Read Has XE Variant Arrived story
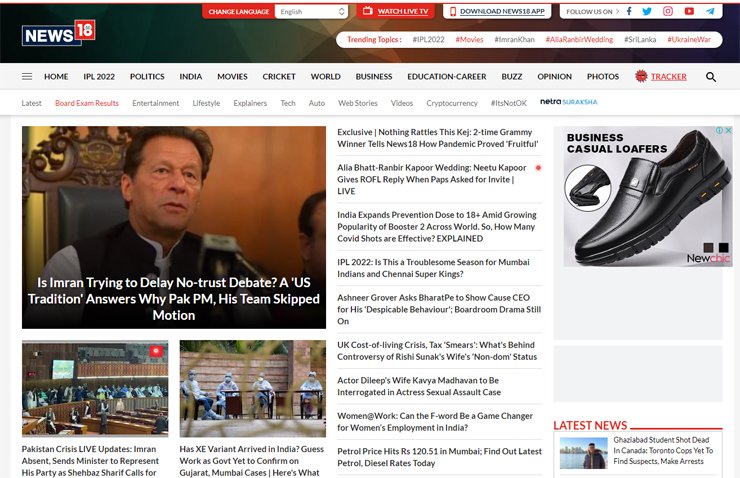 click(252, 461)
